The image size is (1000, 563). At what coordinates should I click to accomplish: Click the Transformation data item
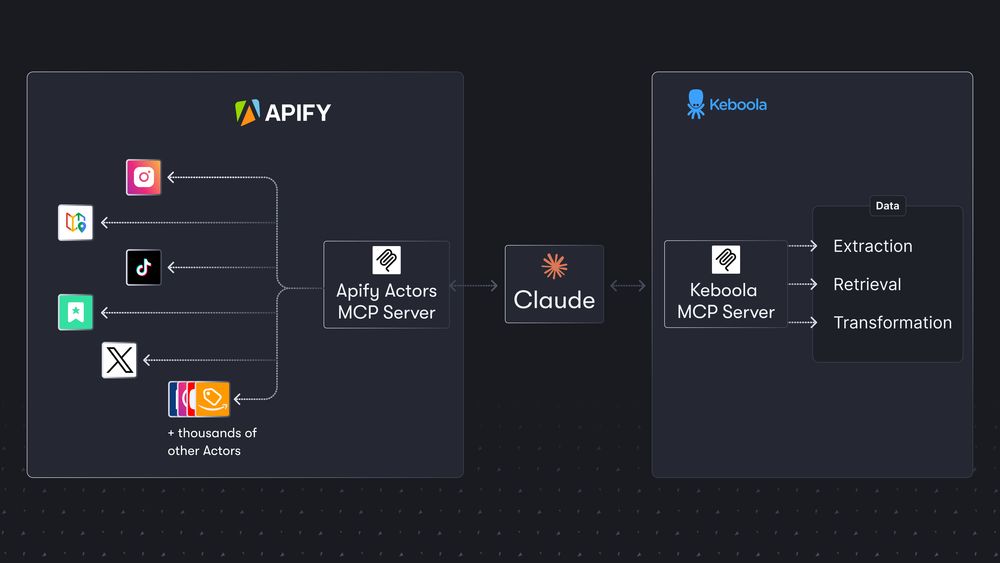pos(892,323)
